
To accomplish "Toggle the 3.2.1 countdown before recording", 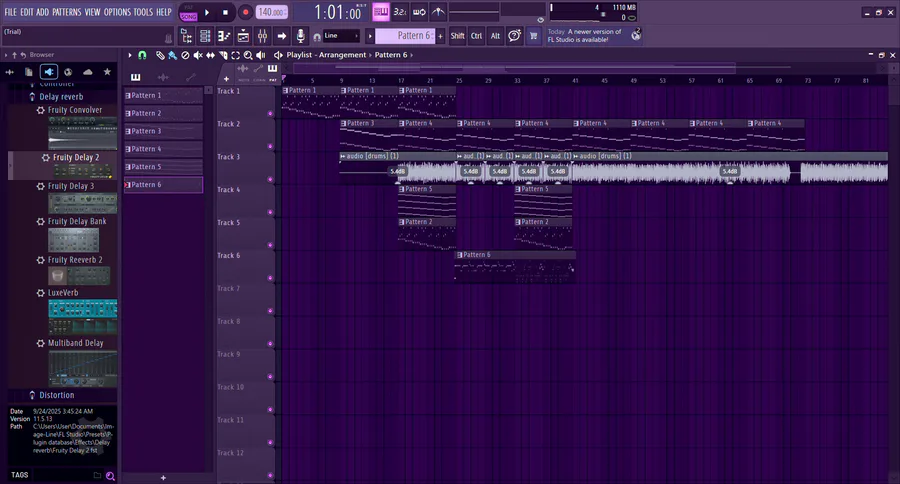I will (x=400, y=11).
